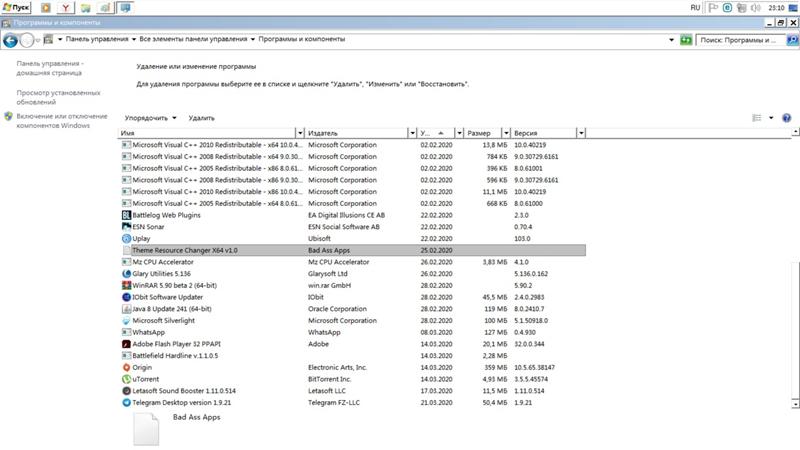The image size is (800, 450).
Task: Select the ESN Sonar icon
Action: click(127, 227)
